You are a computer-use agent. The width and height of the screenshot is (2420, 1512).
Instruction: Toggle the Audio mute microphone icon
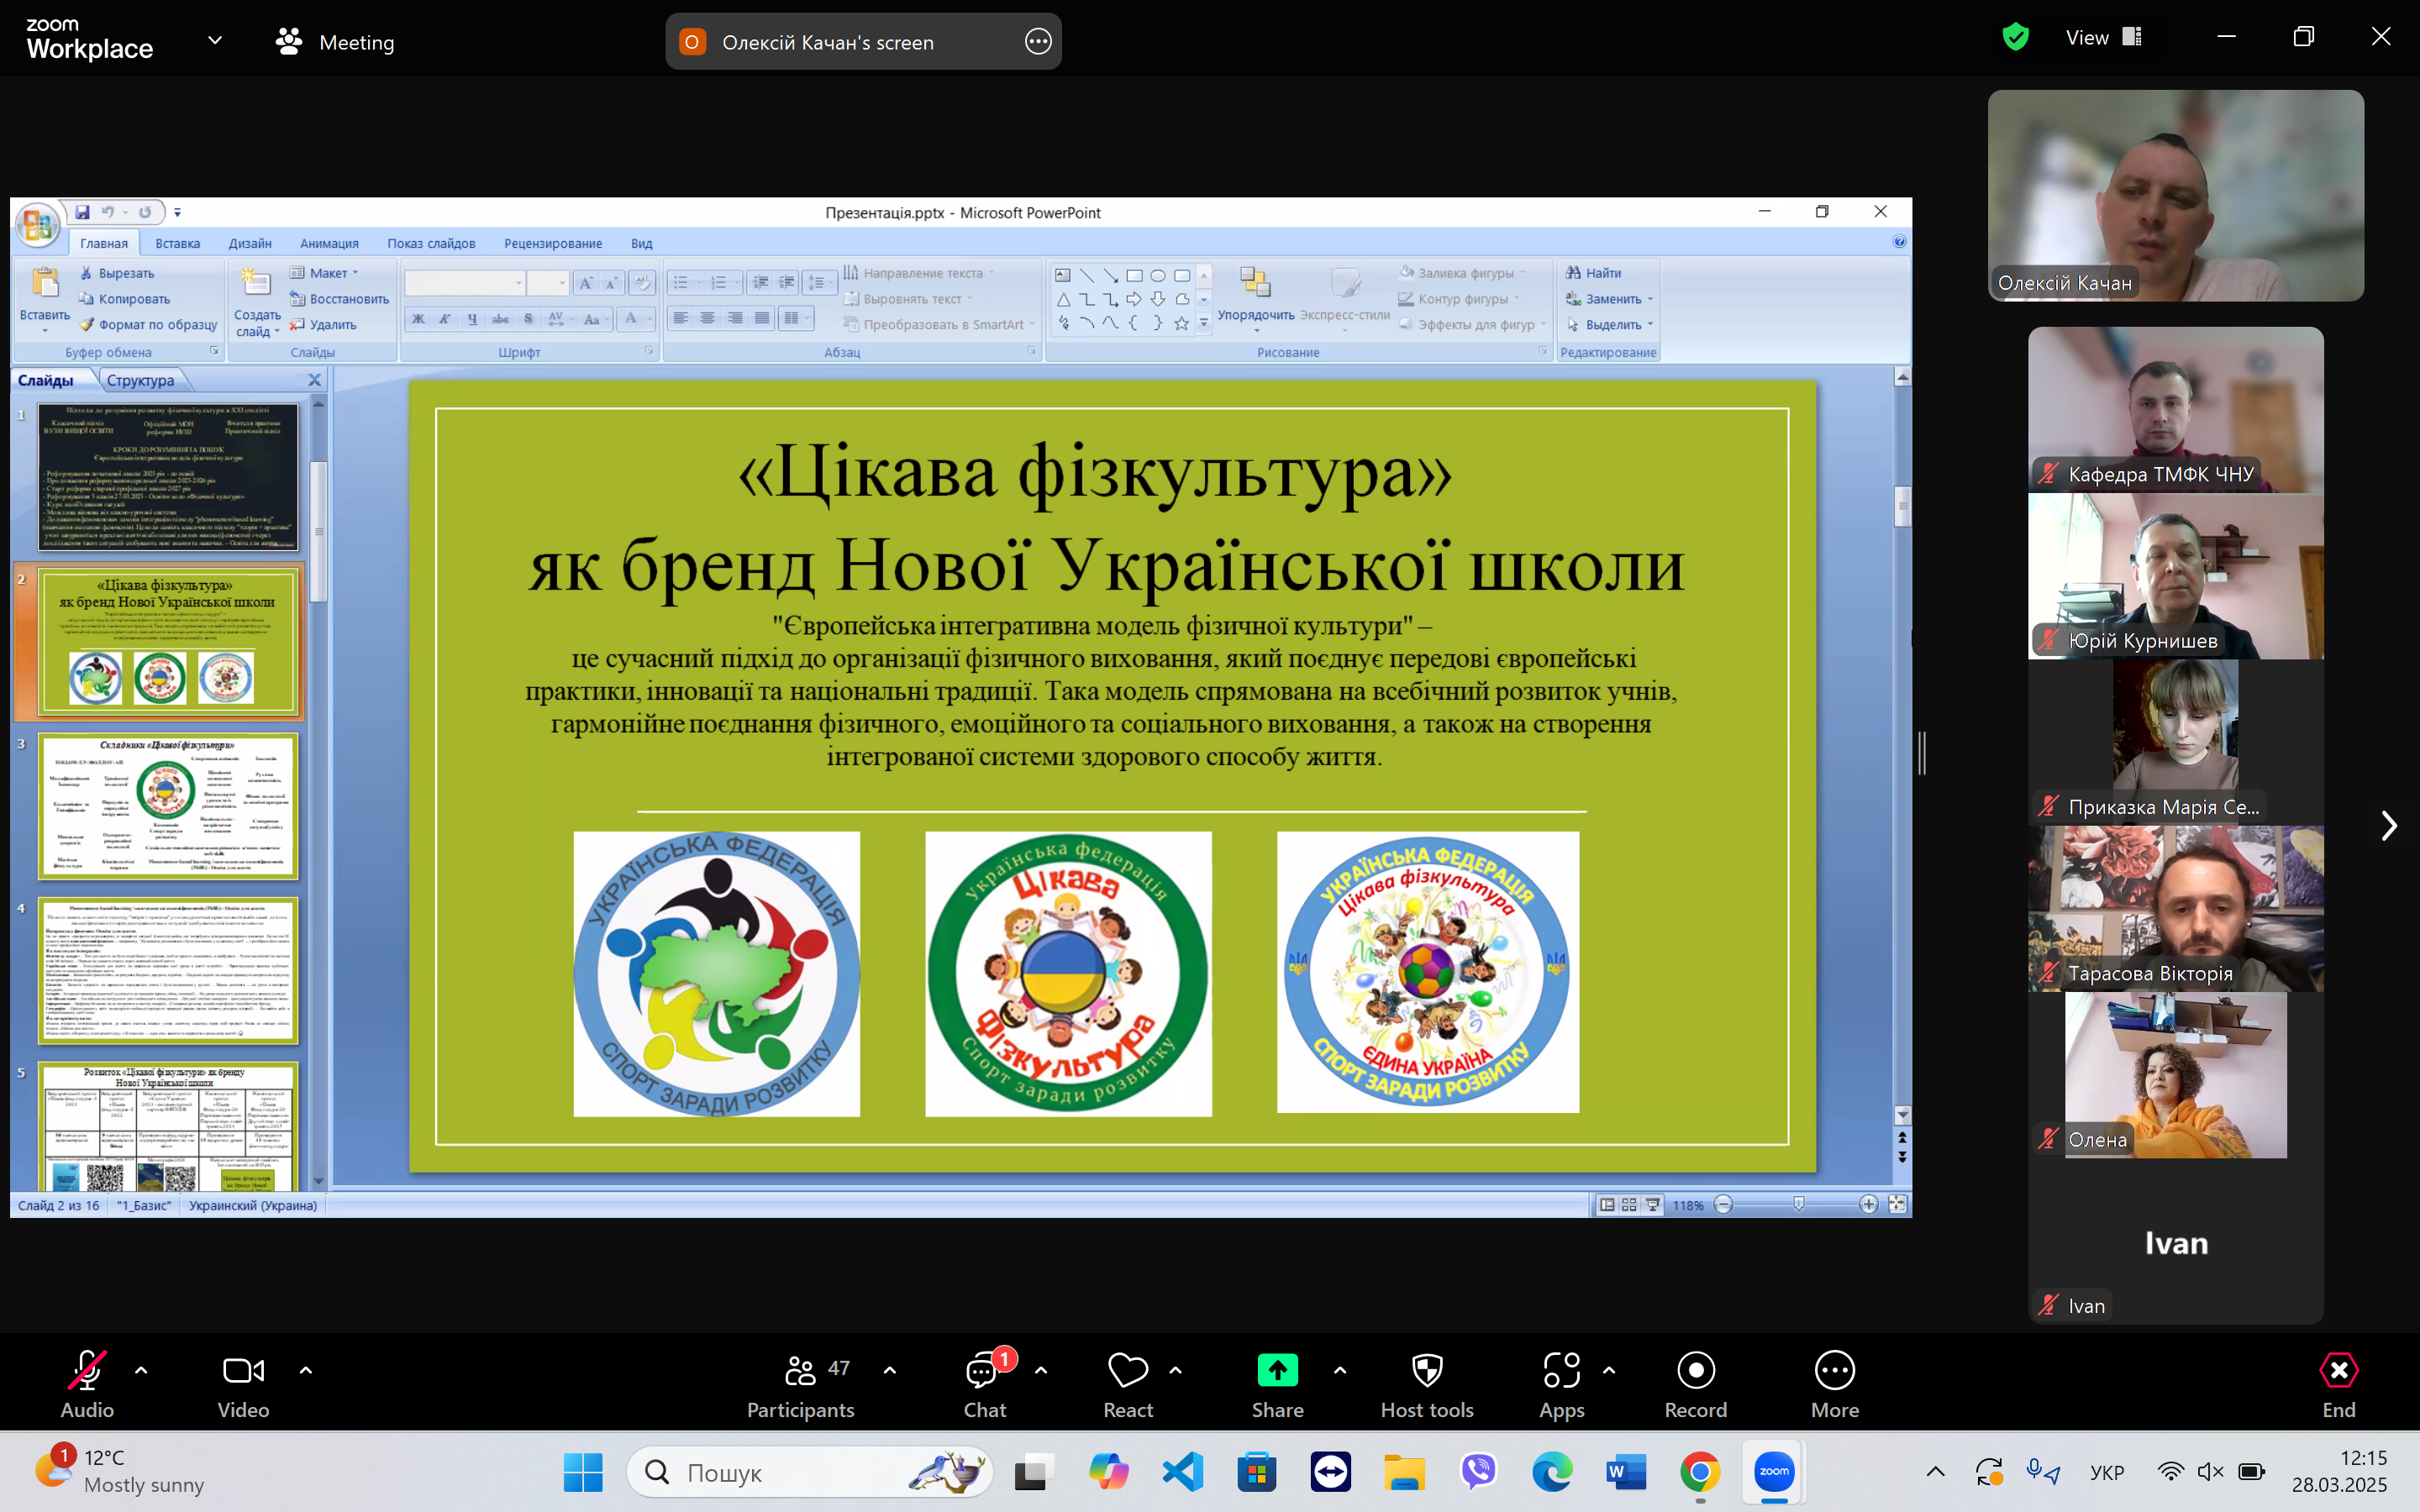(86, 1371)
